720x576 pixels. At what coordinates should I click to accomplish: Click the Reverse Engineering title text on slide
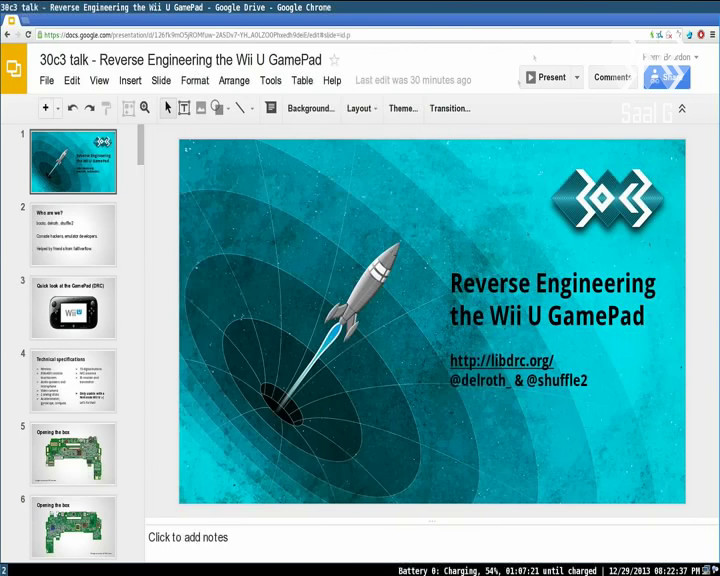pos(553,299)
